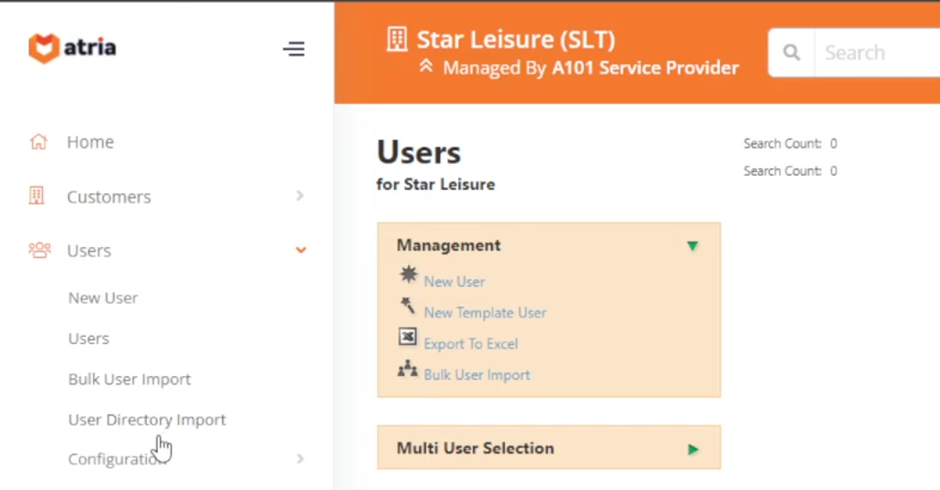Click the wand New Template User icon
Image resolution: width=940 pixels, height=490 pixels.
pos(408,305)
